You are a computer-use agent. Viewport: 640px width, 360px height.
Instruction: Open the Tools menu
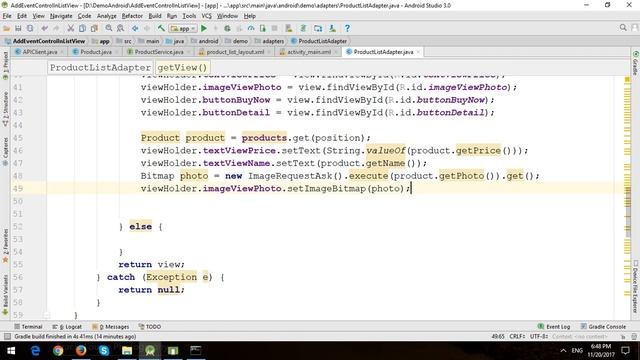[189, 16]
